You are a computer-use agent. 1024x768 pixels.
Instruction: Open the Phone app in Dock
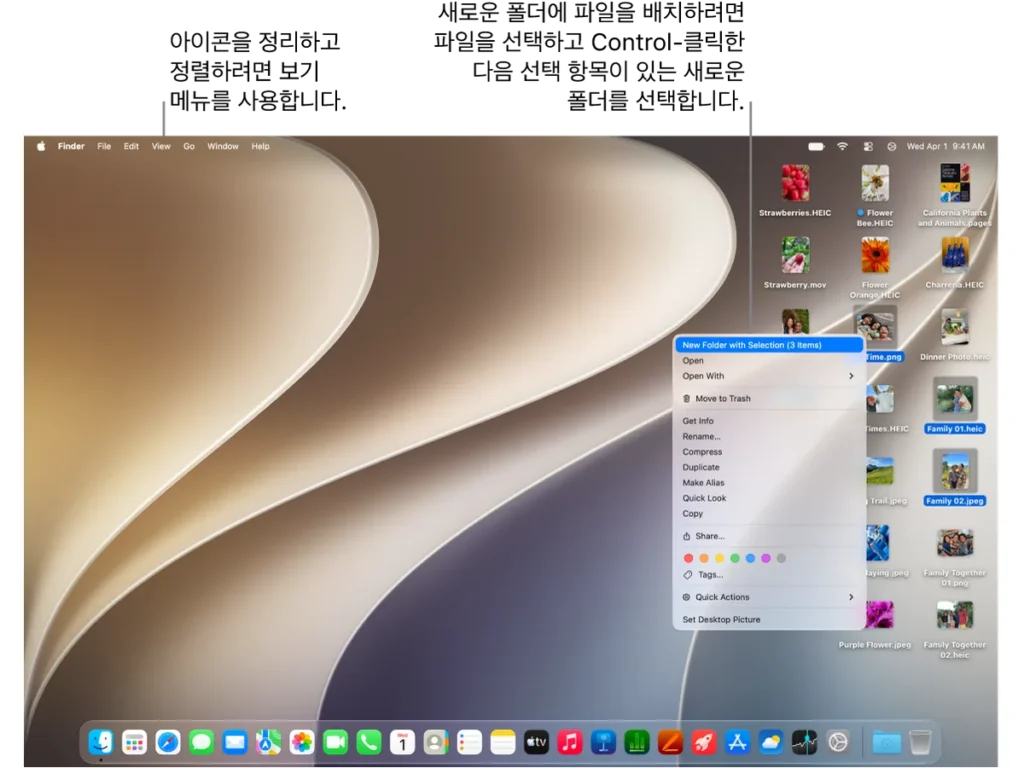(x=369, y=743)
